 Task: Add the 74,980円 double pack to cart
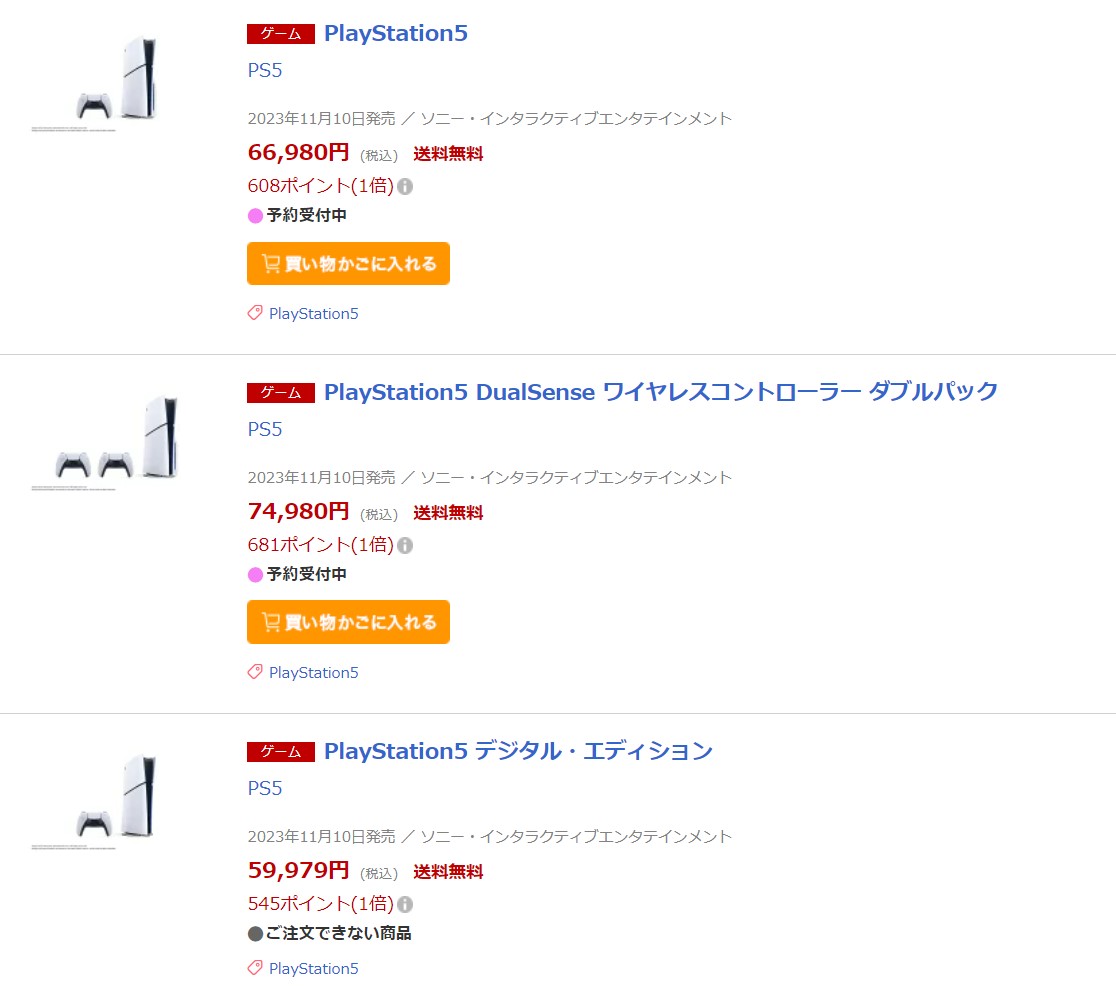click(348, 622)
